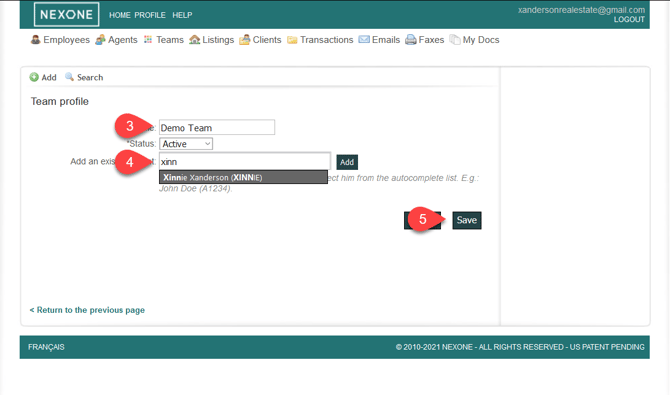Click the Search text in toolbar
The image size is (670, 395).
point(90,77)
